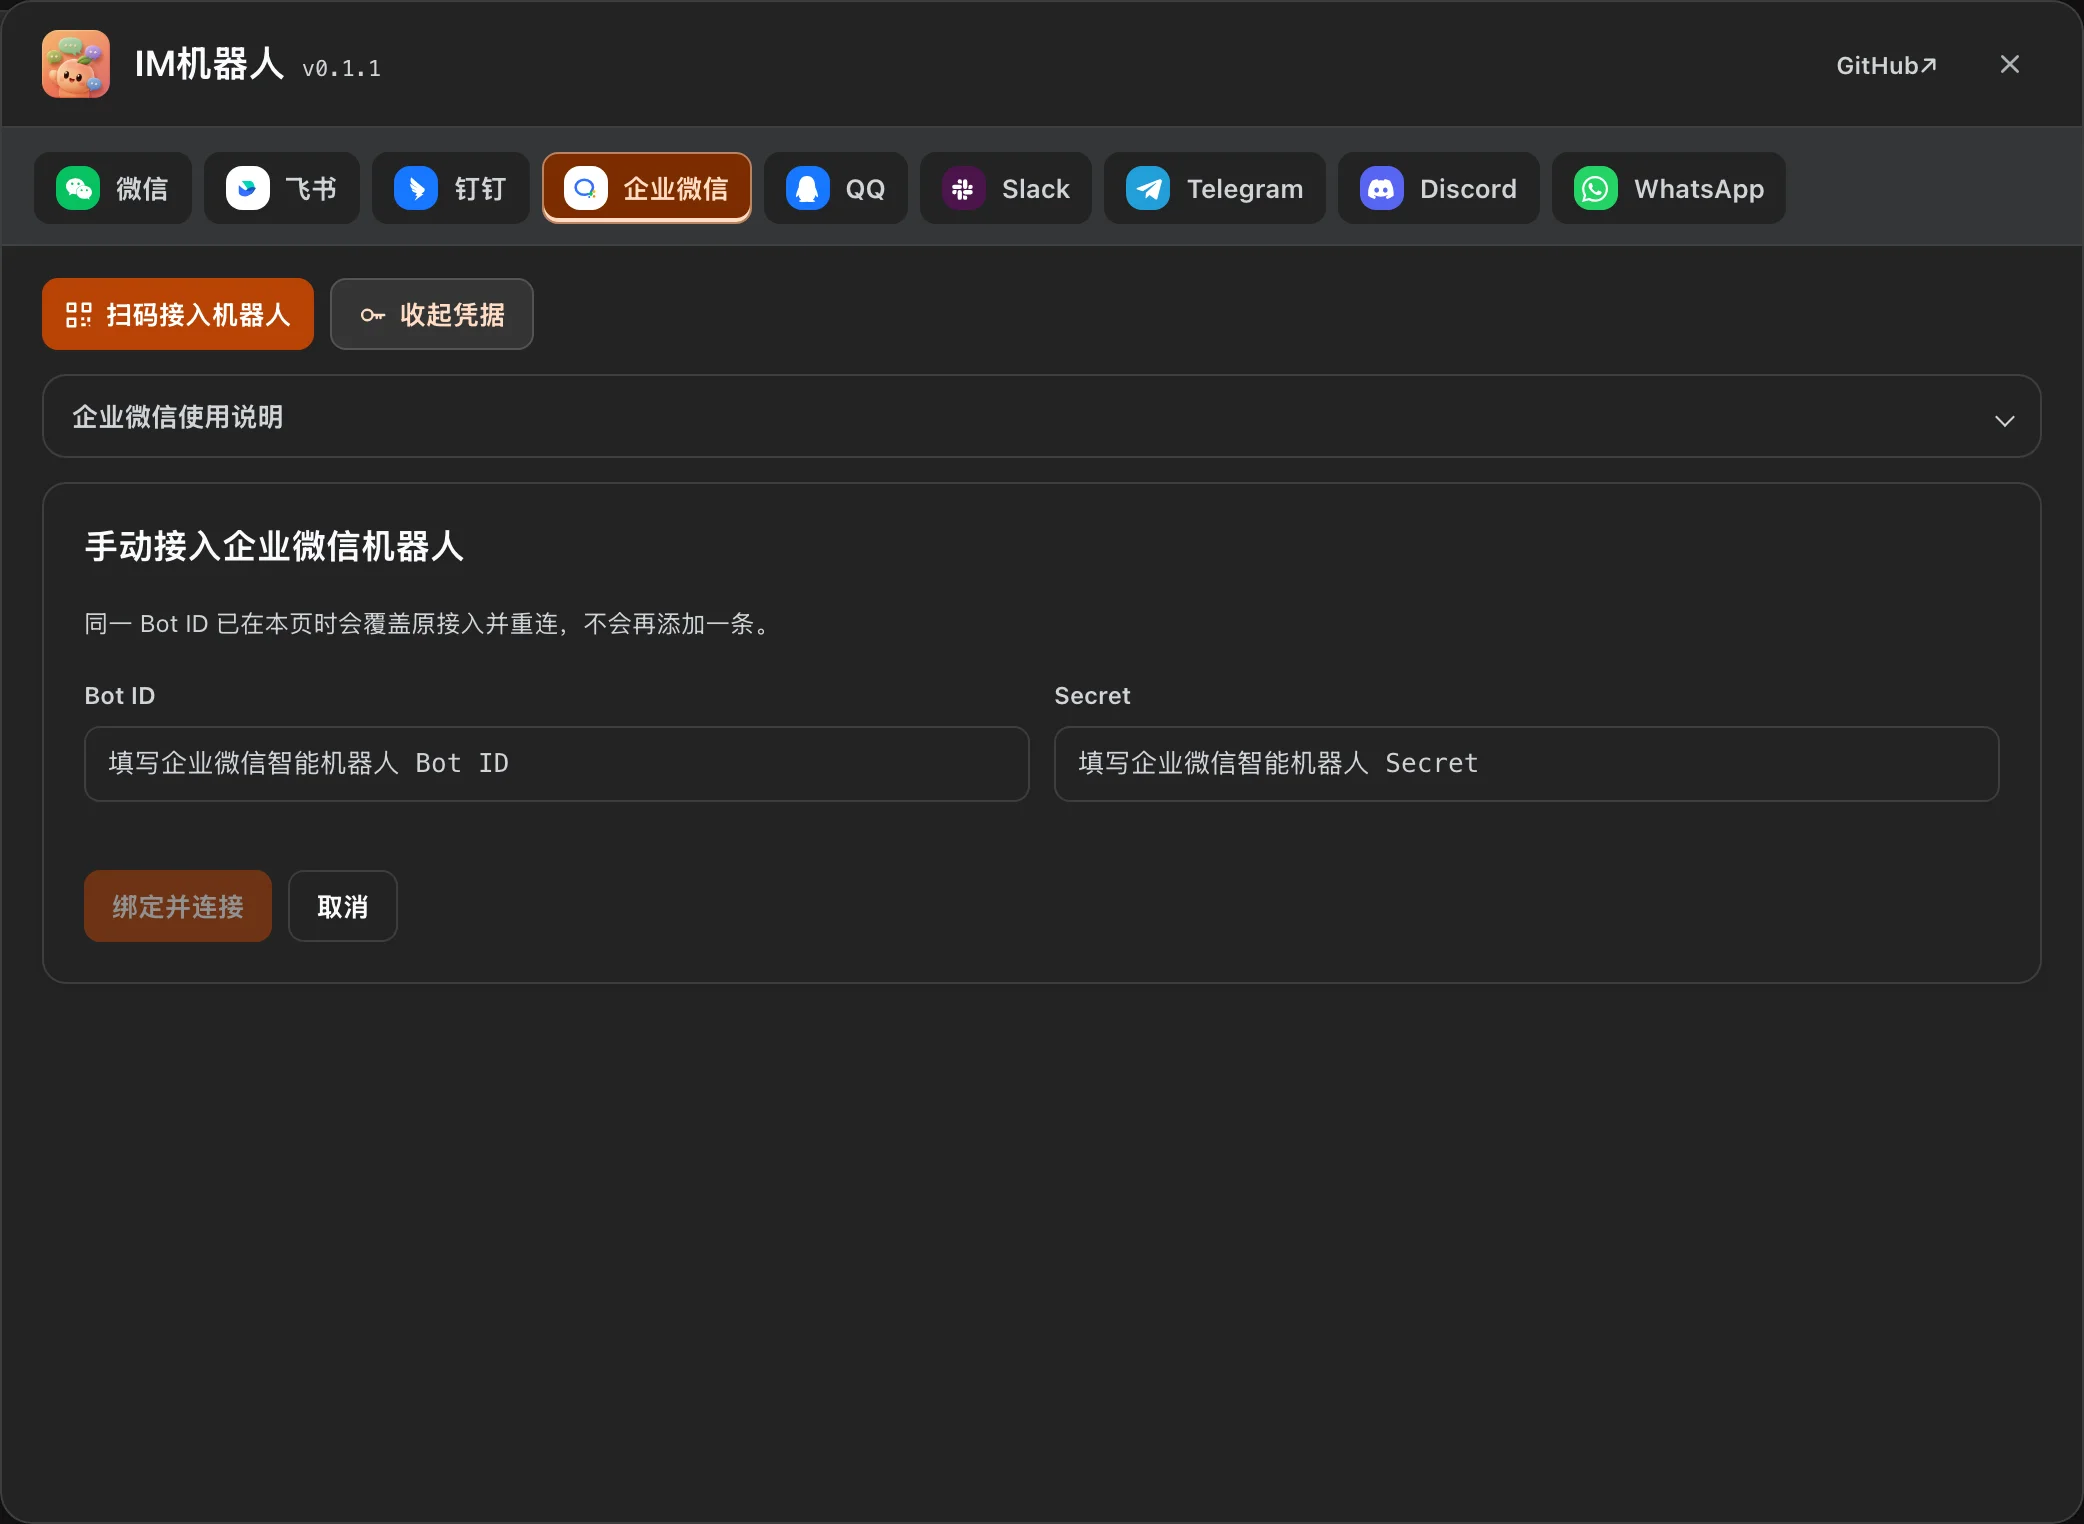Open the WhatsApp tab
This screenshot has height=1524, width=2084.
point(1669,188)
